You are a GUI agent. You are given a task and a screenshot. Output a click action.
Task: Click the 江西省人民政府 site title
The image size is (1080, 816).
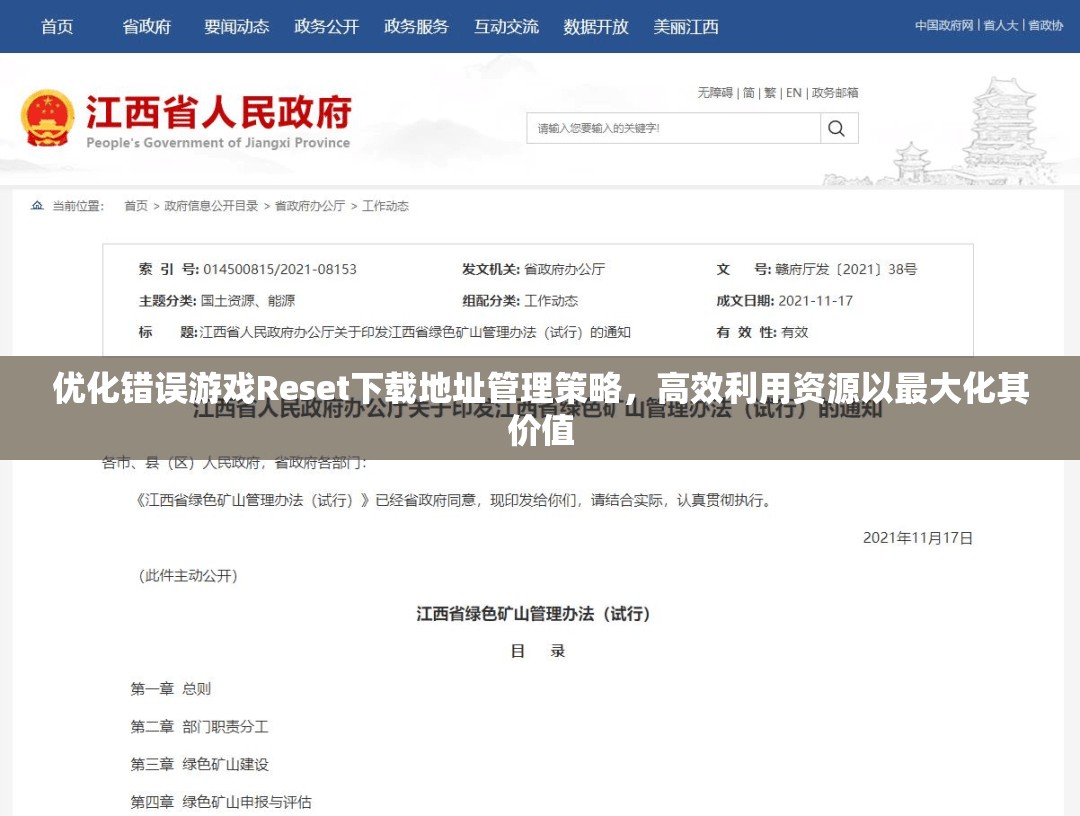click(x=218, y=112)
